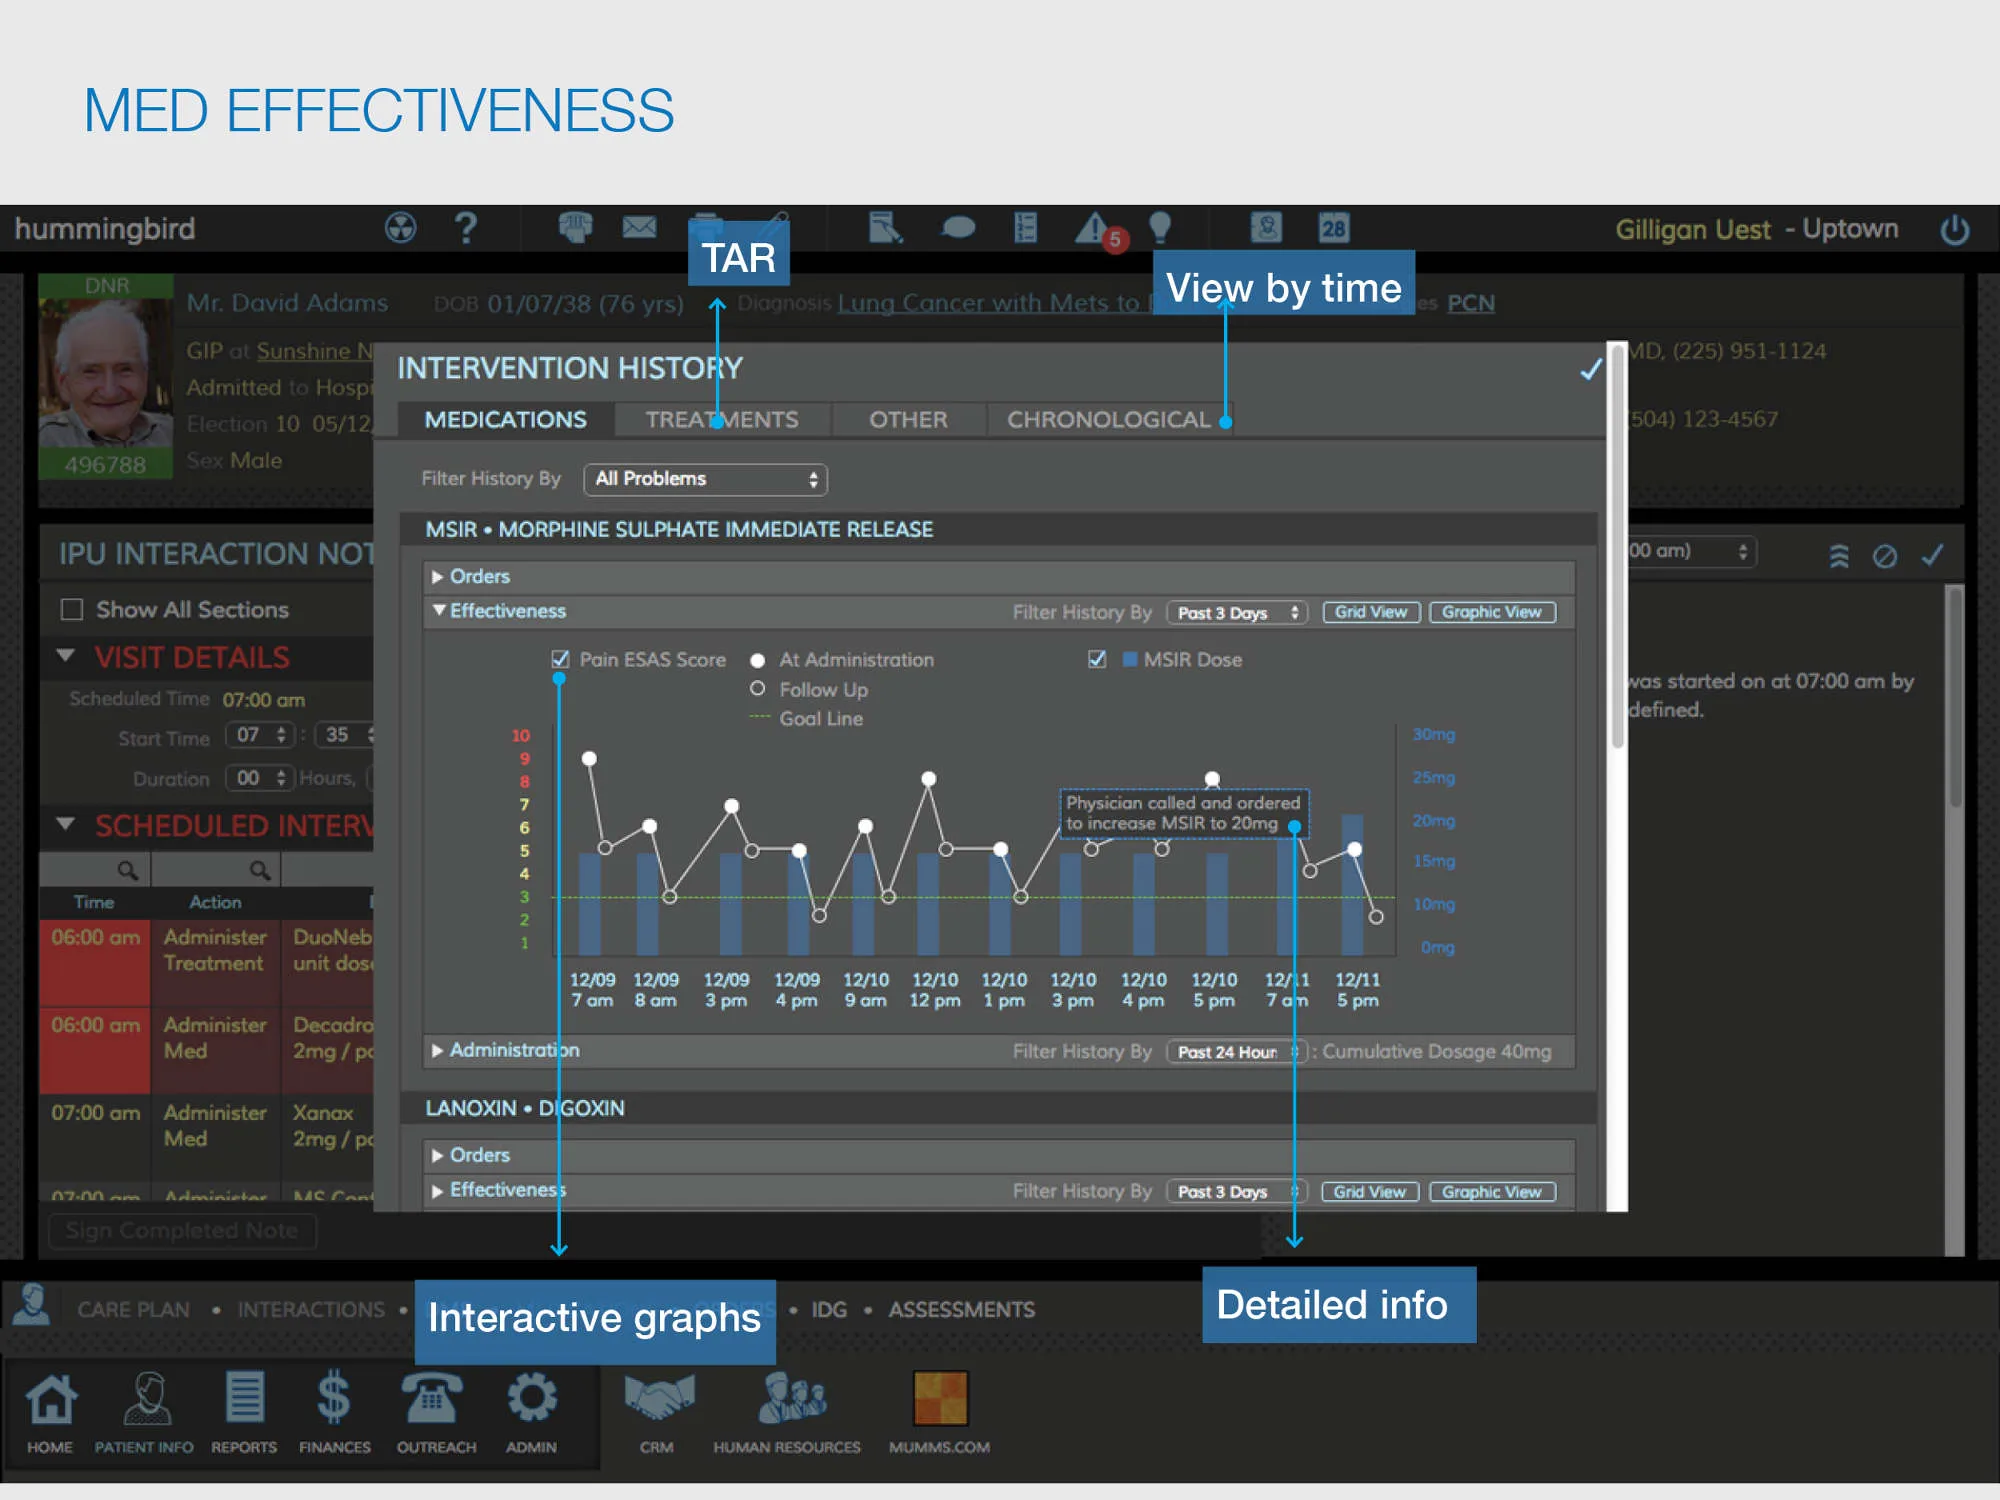Click the interaction note scrollbar at far right
This screenshot has height=1500, width=2000.
tap(1955, 700)
